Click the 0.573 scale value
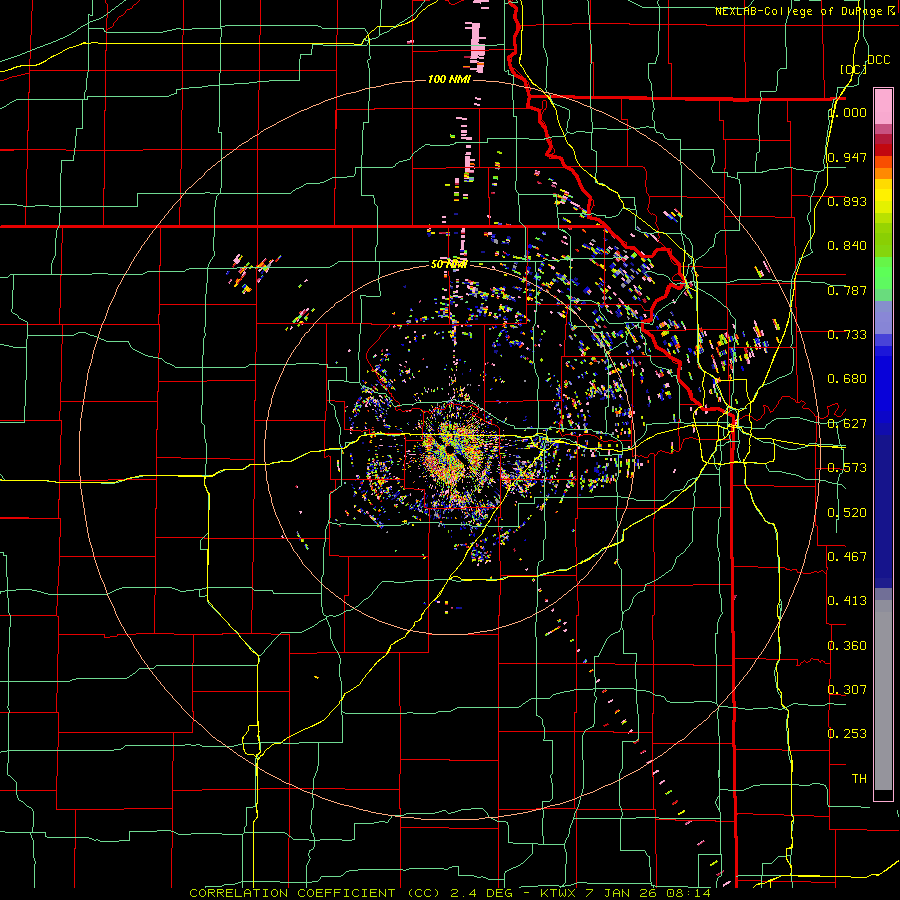 [x=847, y=468]
